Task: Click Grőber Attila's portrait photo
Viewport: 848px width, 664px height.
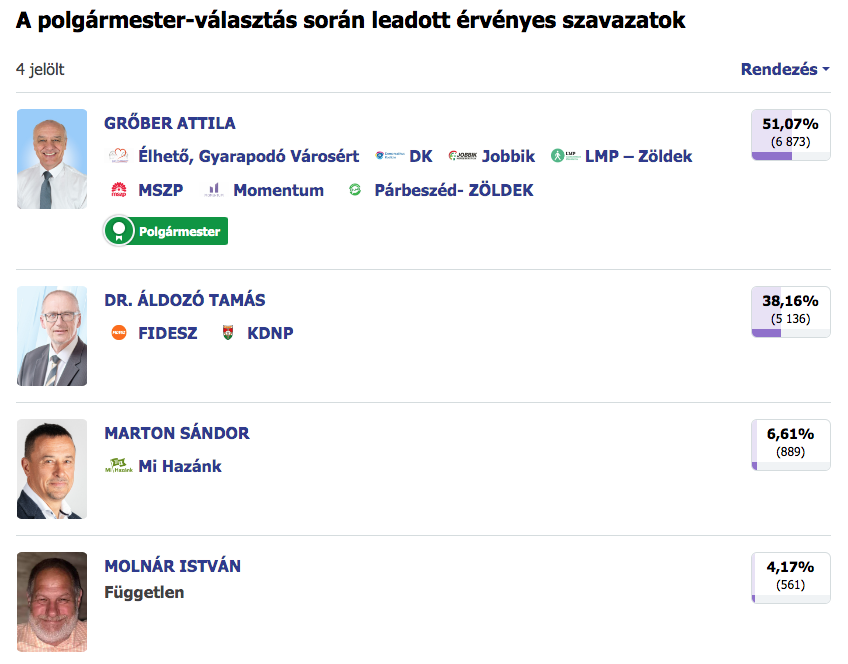Action: click(x=52, y=159)
